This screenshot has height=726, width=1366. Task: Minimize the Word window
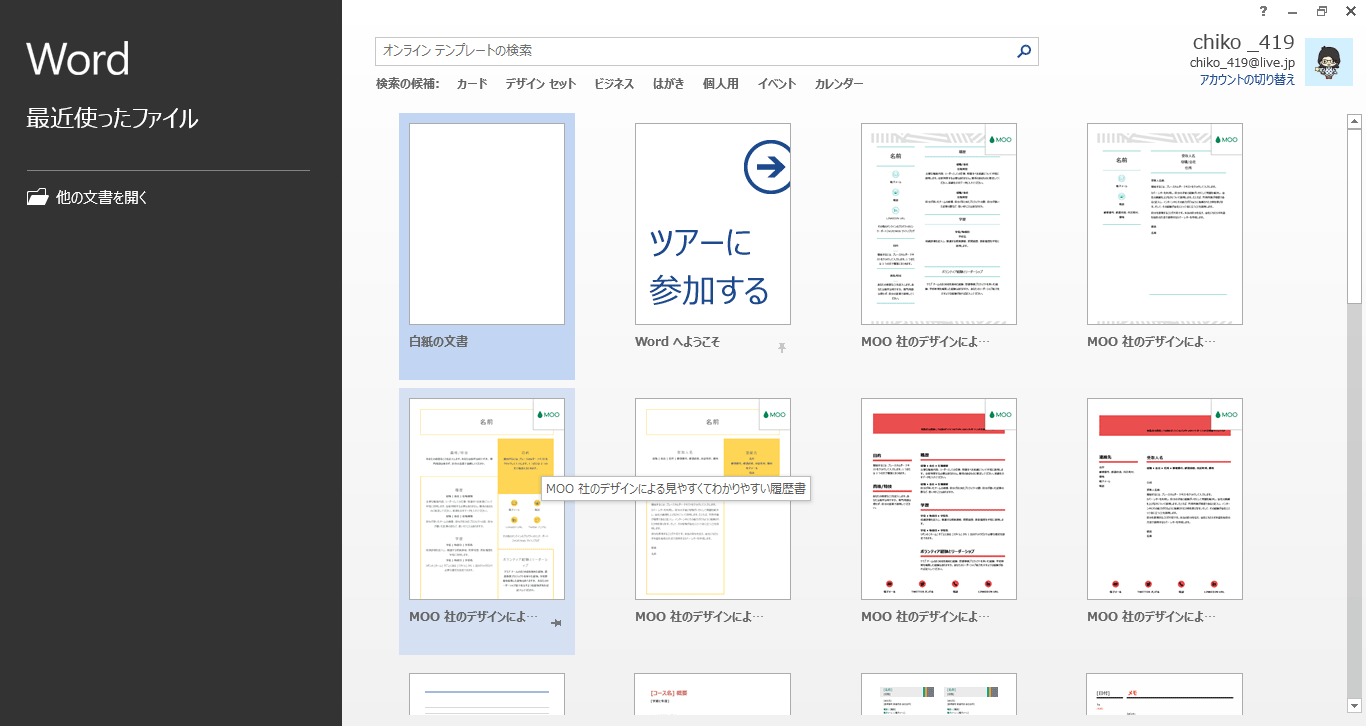pyautogui.click(x=1293, y=11)
